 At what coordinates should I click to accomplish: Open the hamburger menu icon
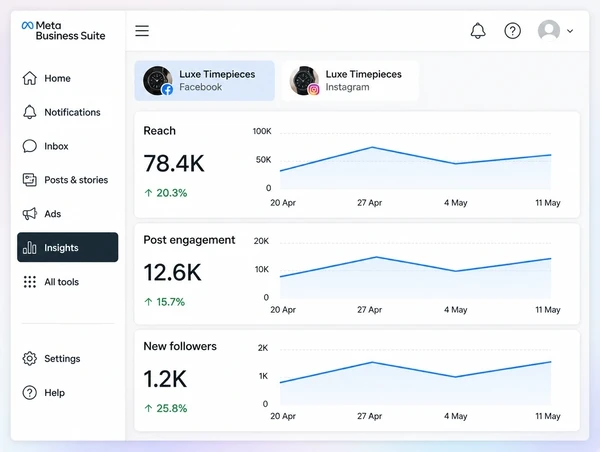tap(142, 31)
